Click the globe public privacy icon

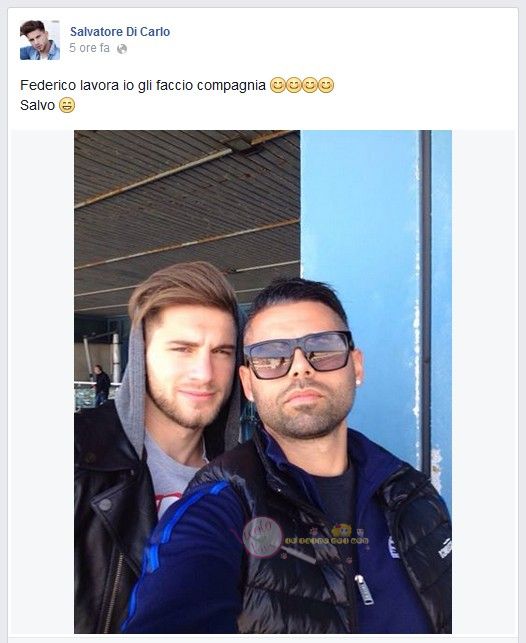[122, 49]
